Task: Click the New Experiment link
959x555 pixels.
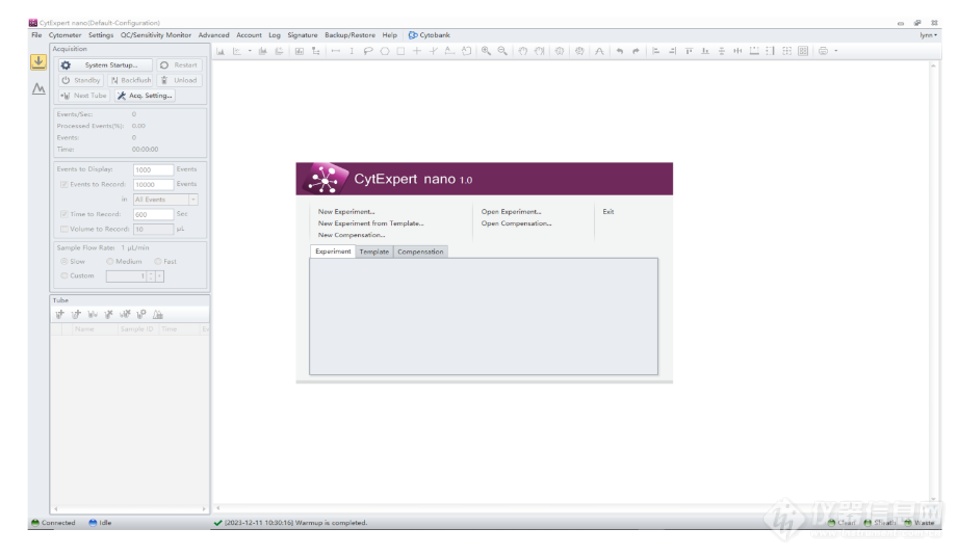Action: pyautogui.click(x=346, y=212)
